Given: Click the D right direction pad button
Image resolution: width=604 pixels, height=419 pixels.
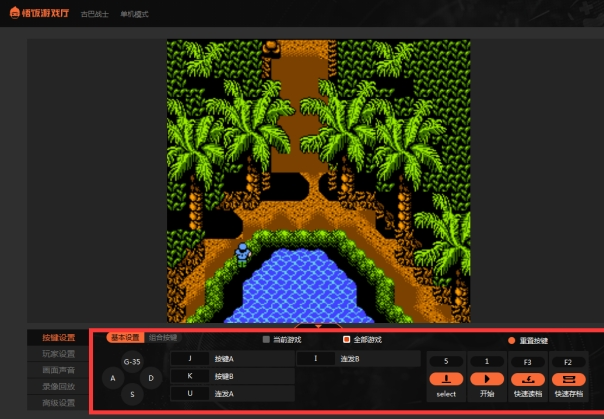Looking at the screenshot, I should pyautogui.click(x=151, y=378).
